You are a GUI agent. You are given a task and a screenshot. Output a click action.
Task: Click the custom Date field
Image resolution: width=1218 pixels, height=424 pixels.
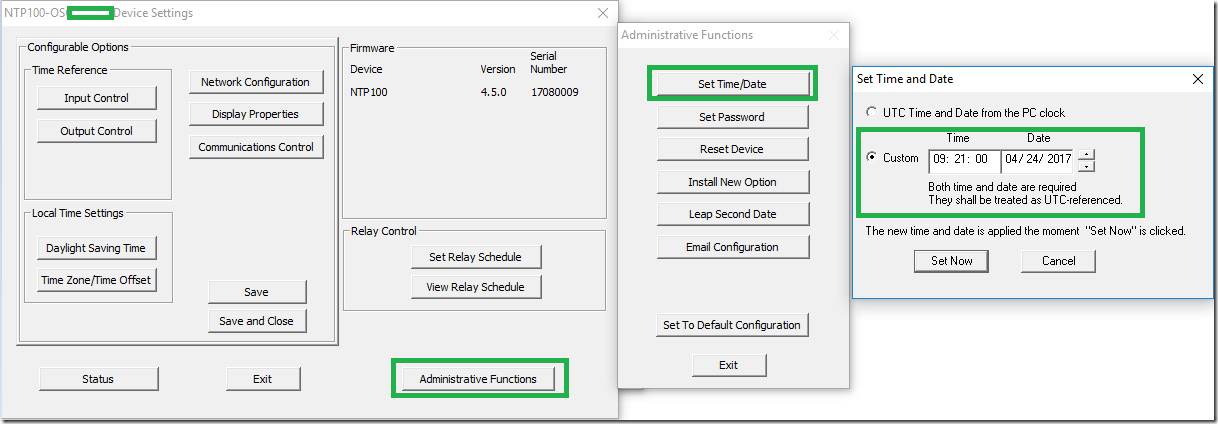point(1038,159)
